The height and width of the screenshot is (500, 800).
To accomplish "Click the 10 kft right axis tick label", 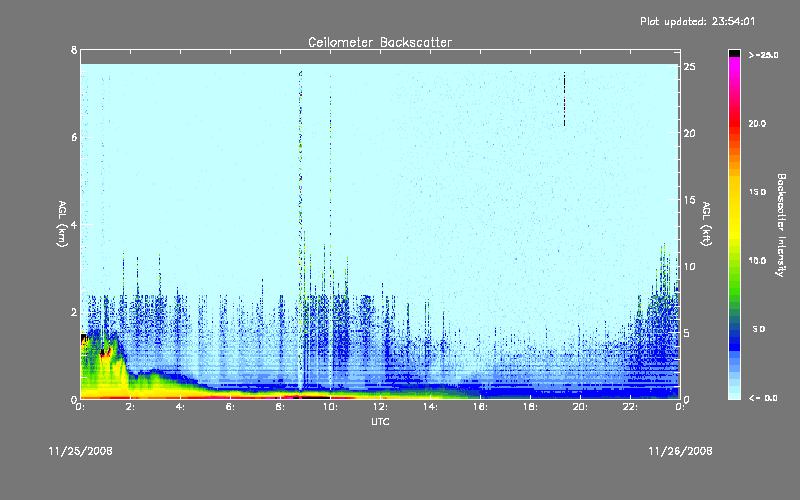I will (690, 267).
